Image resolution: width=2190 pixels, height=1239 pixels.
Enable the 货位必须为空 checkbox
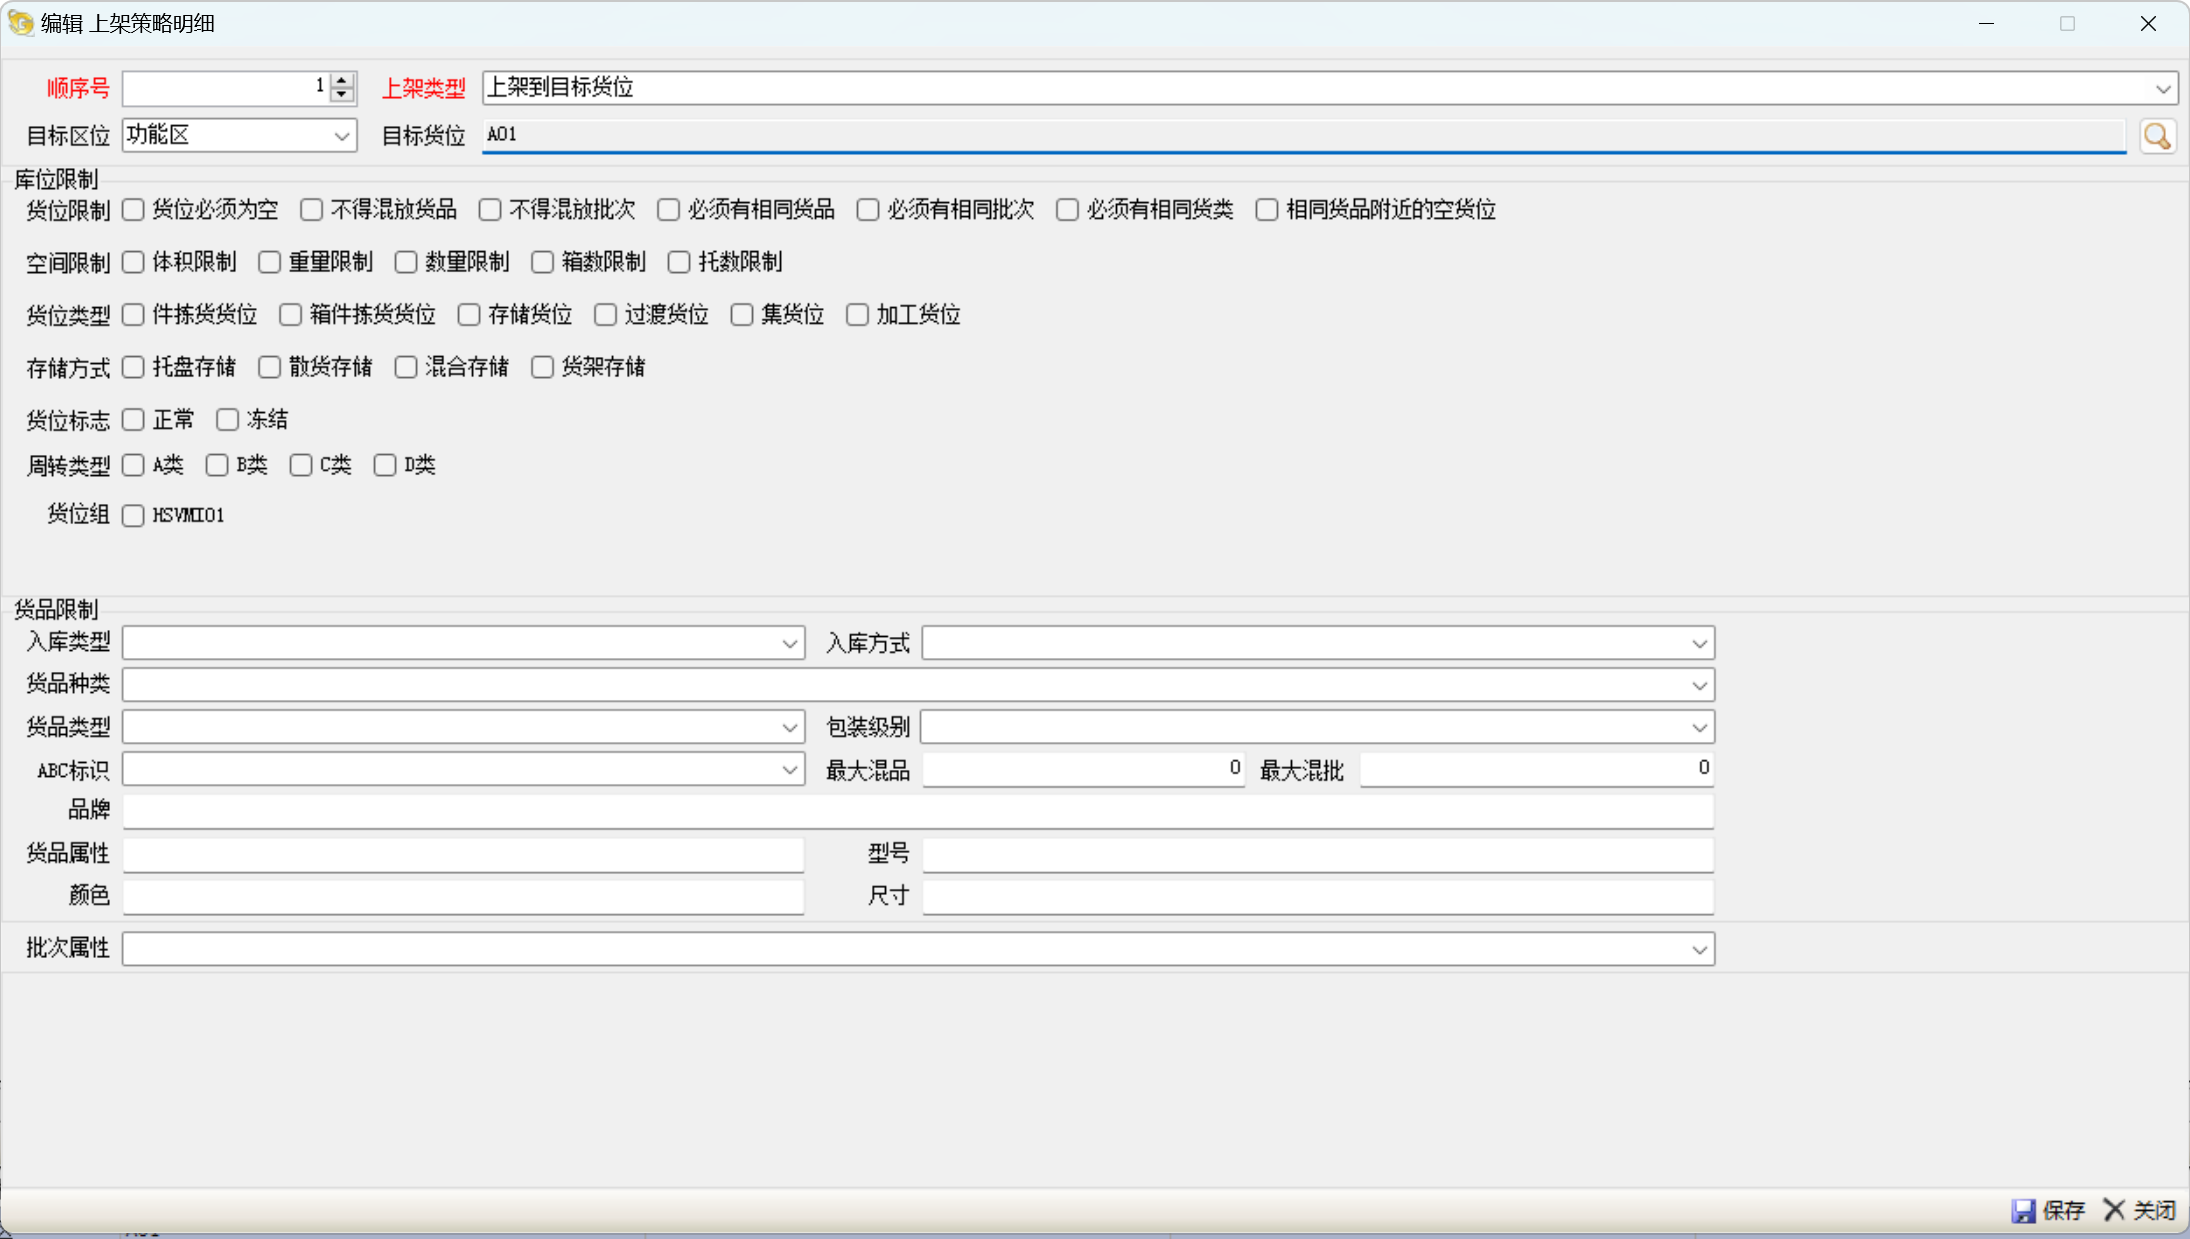[x=133, y=210]
